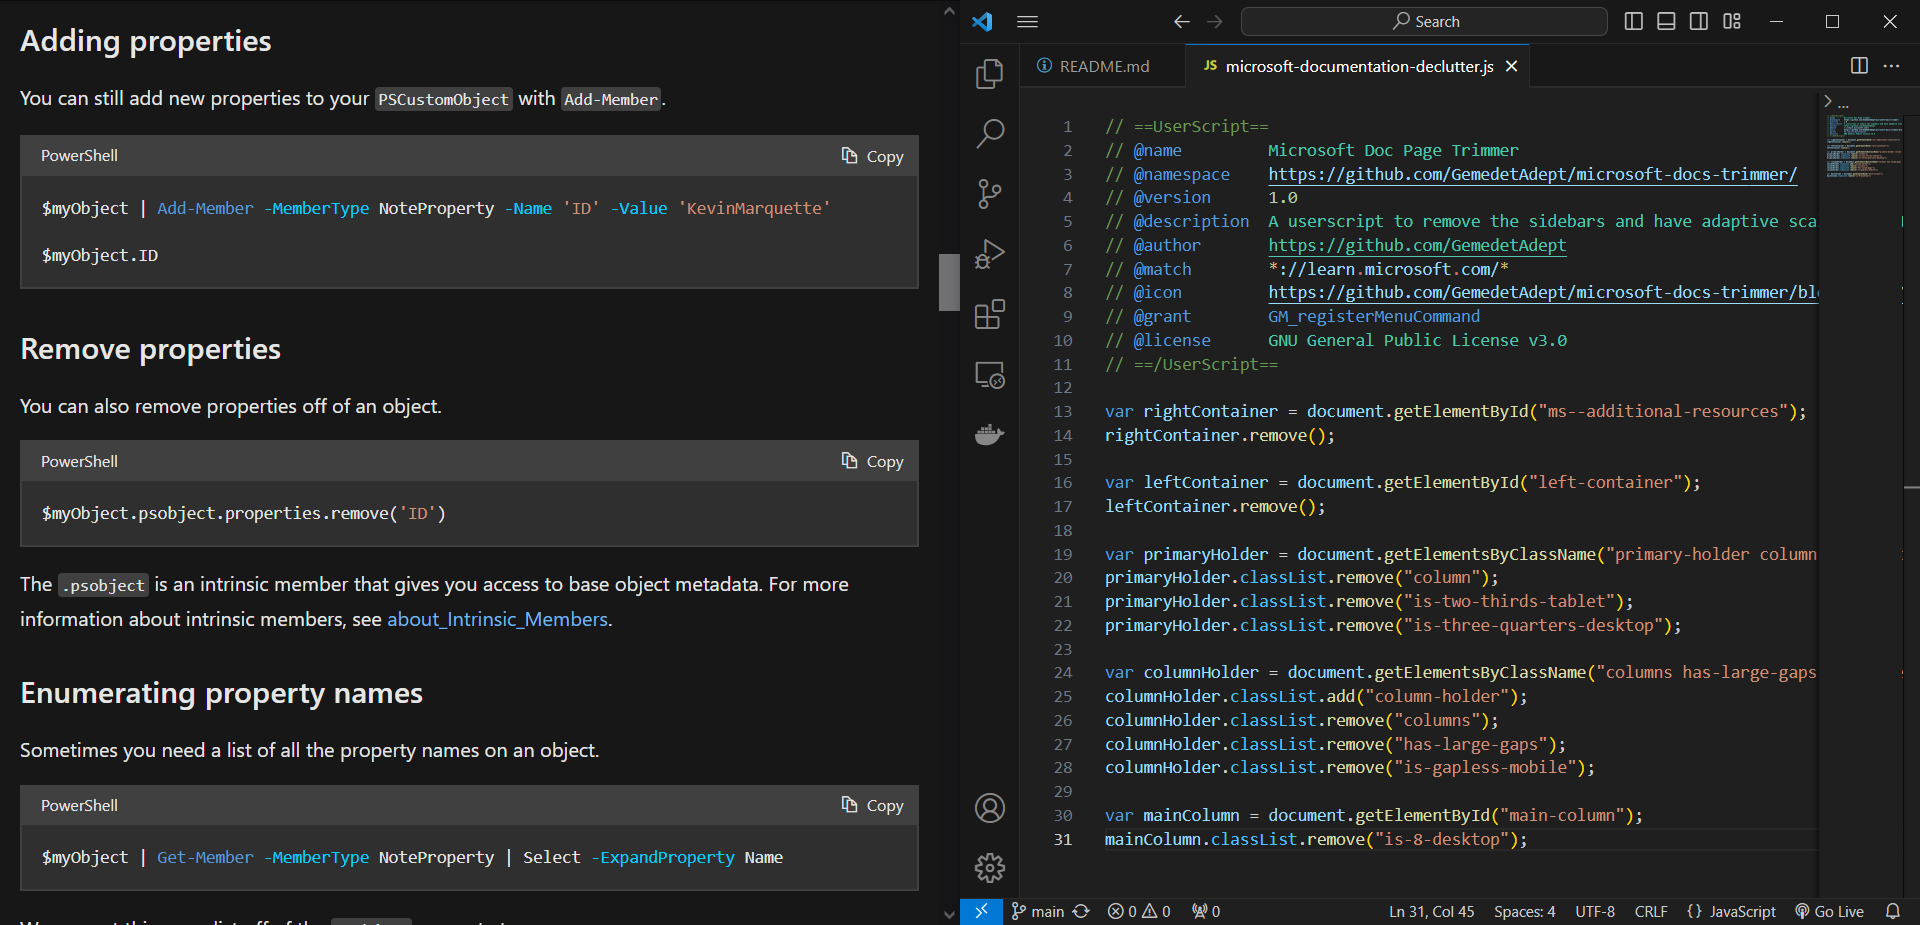Expand the editor breadcrumb chevron
The image size is (1920, 925).
[1827, 101]
